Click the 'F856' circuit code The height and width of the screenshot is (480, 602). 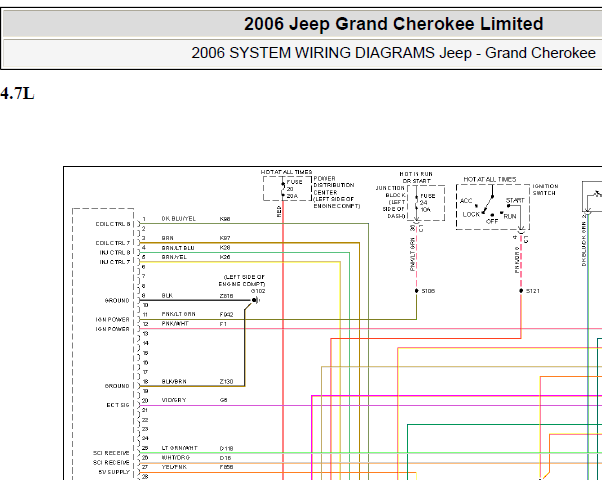click(x=227, y=467)
